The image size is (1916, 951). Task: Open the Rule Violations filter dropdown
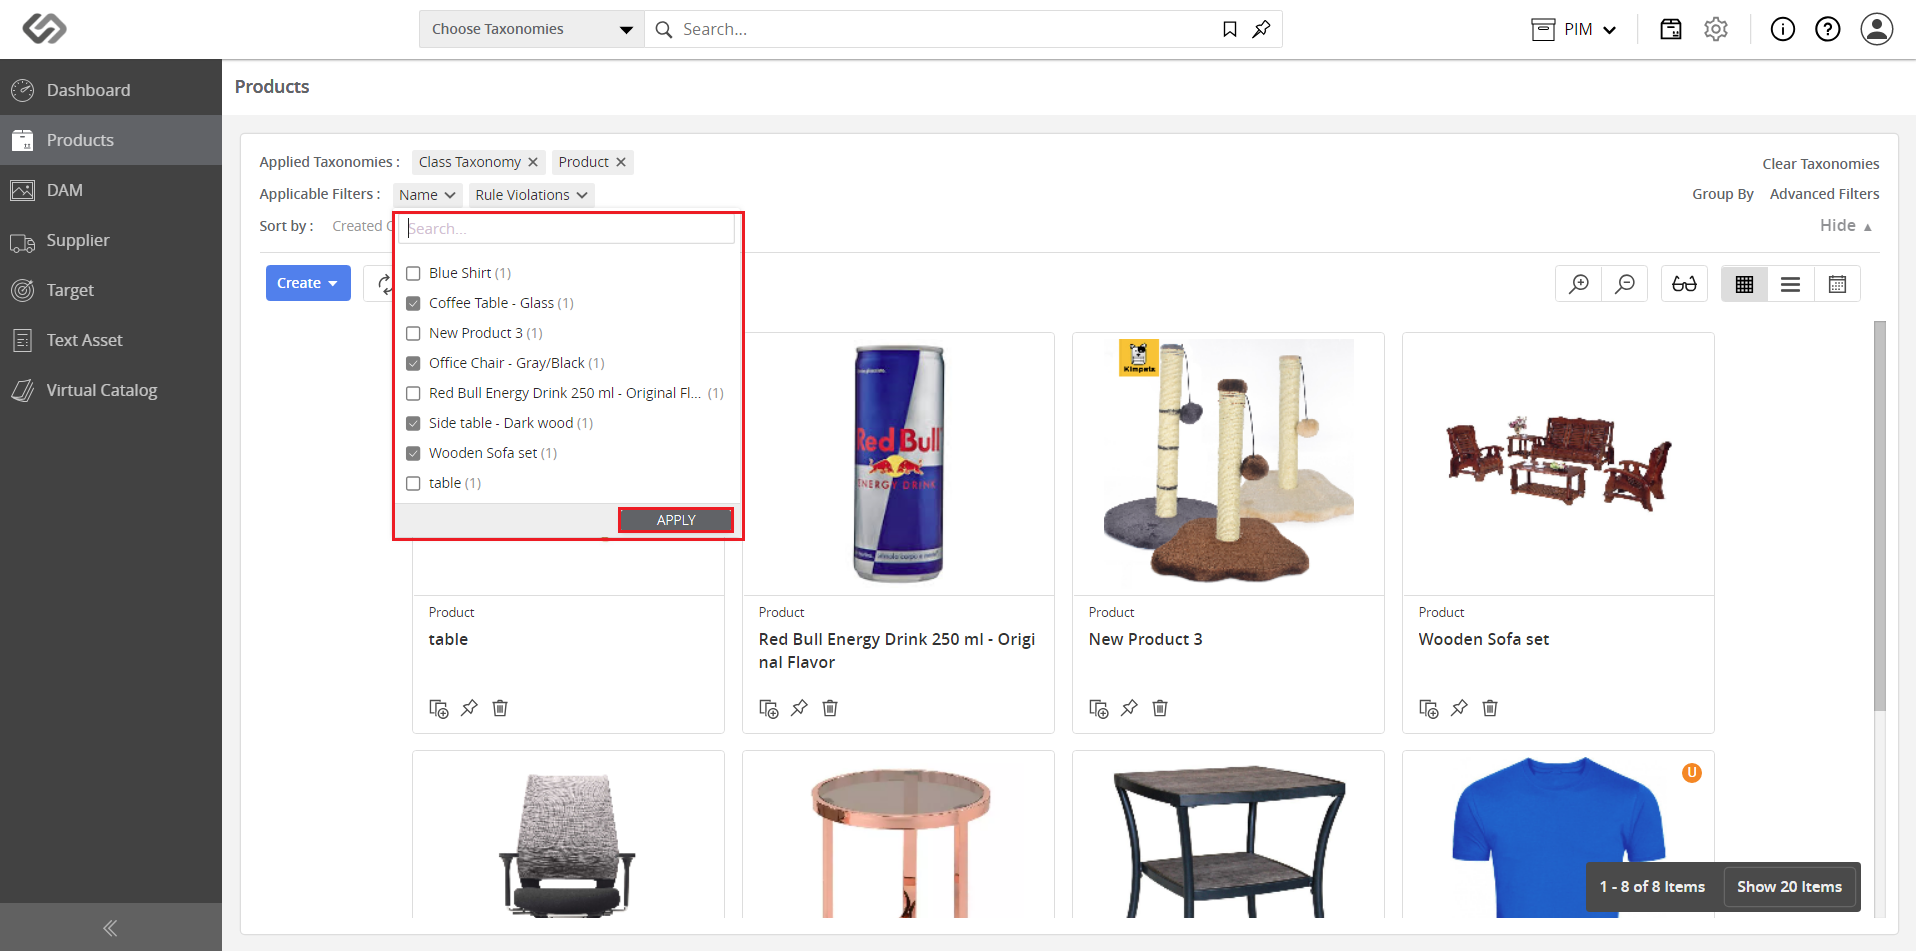click(532, 195)
